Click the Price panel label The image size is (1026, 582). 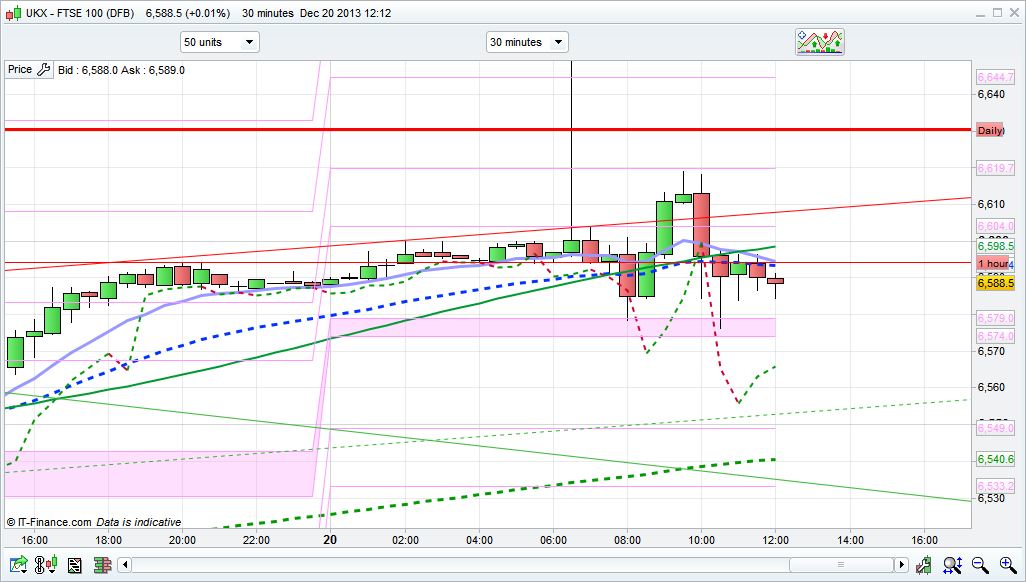coord(20,70)
